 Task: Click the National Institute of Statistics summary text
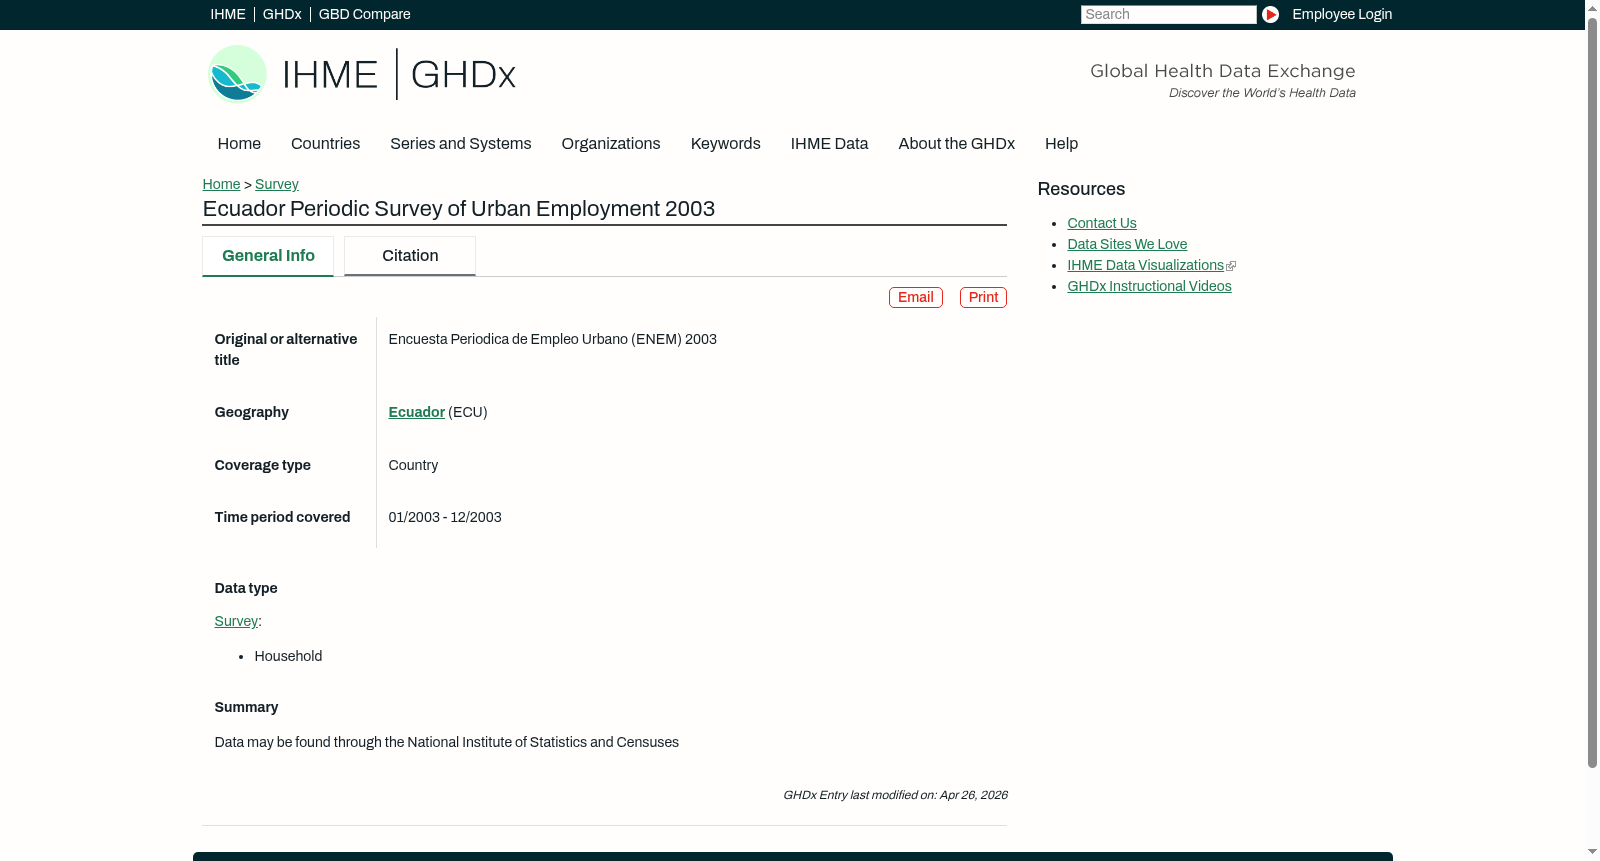tap(447, 743)
